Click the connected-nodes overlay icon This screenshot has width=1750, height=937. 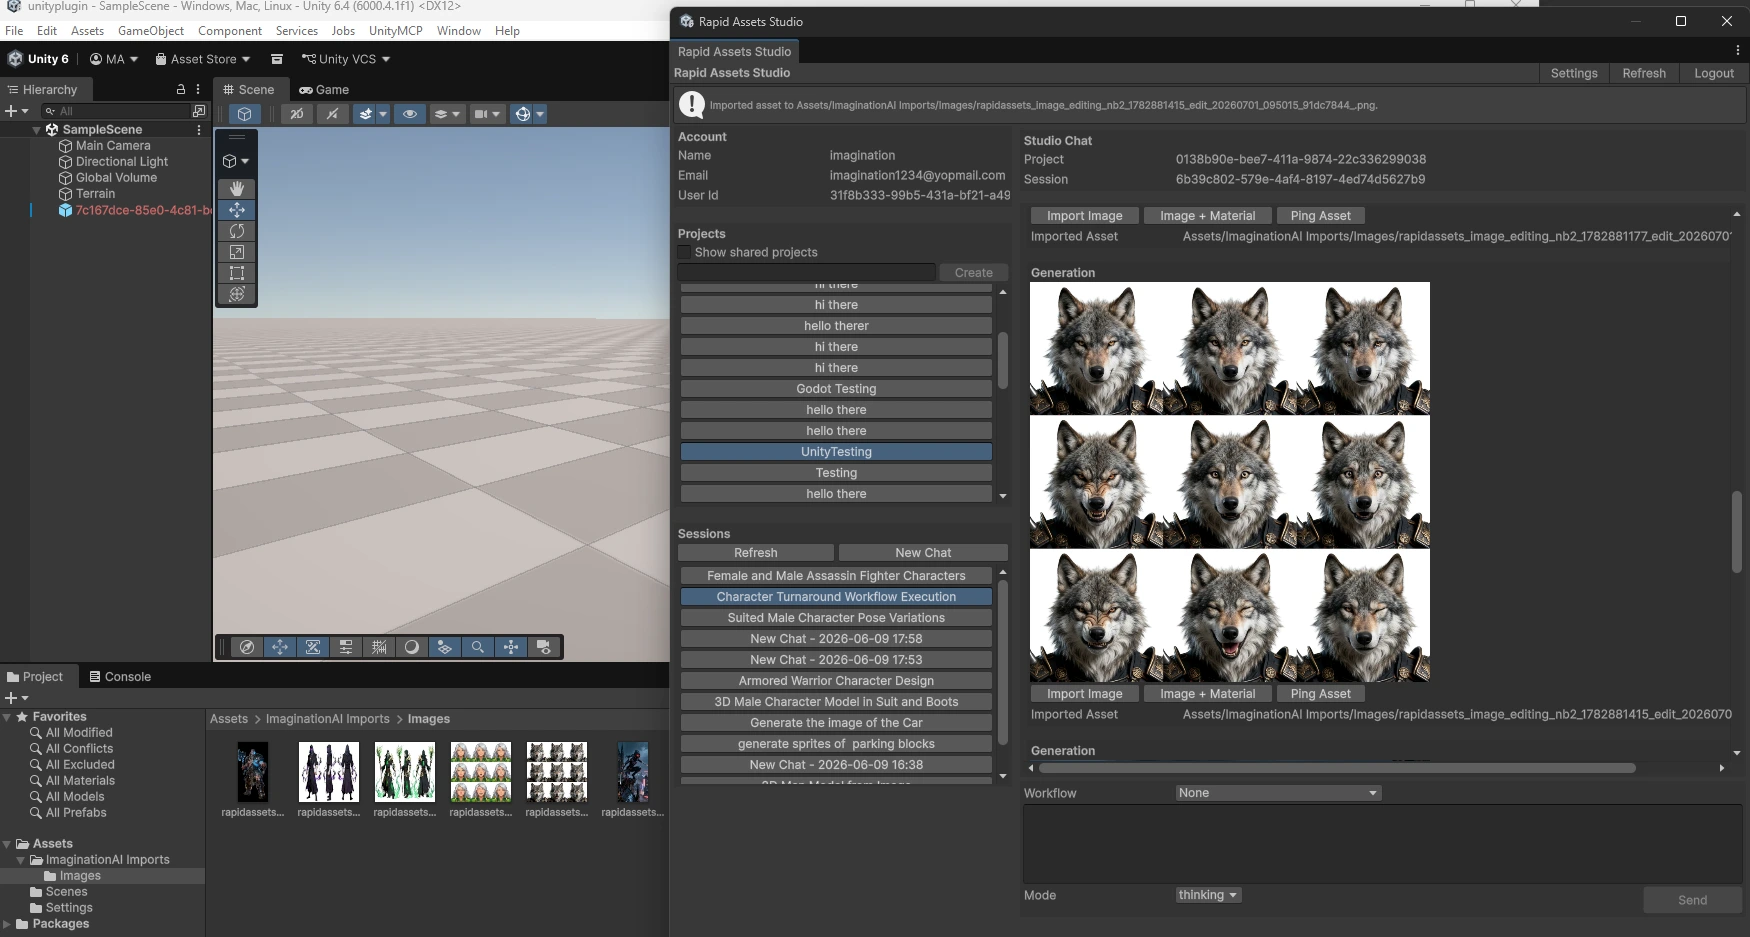pyautogui.click(x=511, y=647)
